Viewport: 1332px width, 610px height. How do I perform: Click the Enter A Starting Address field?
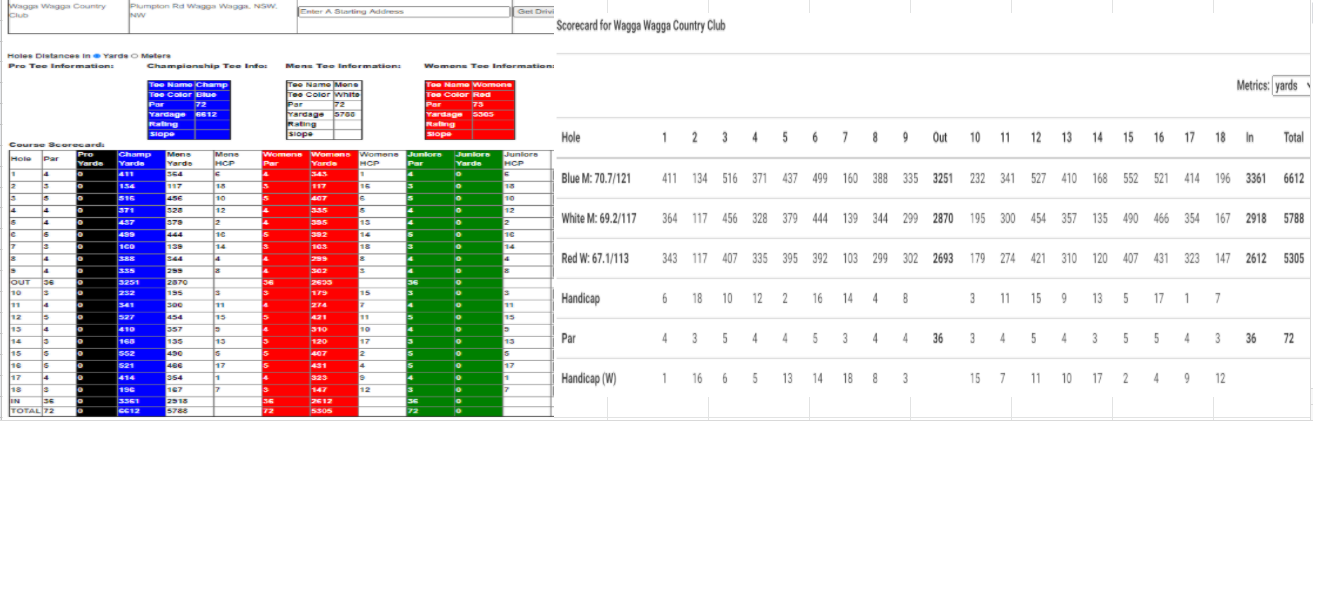click(x=404, y=11)
